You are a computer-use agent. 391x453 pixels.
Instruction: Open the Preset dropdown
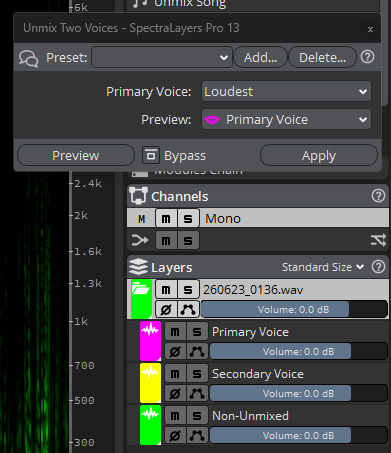coord(162,57)
